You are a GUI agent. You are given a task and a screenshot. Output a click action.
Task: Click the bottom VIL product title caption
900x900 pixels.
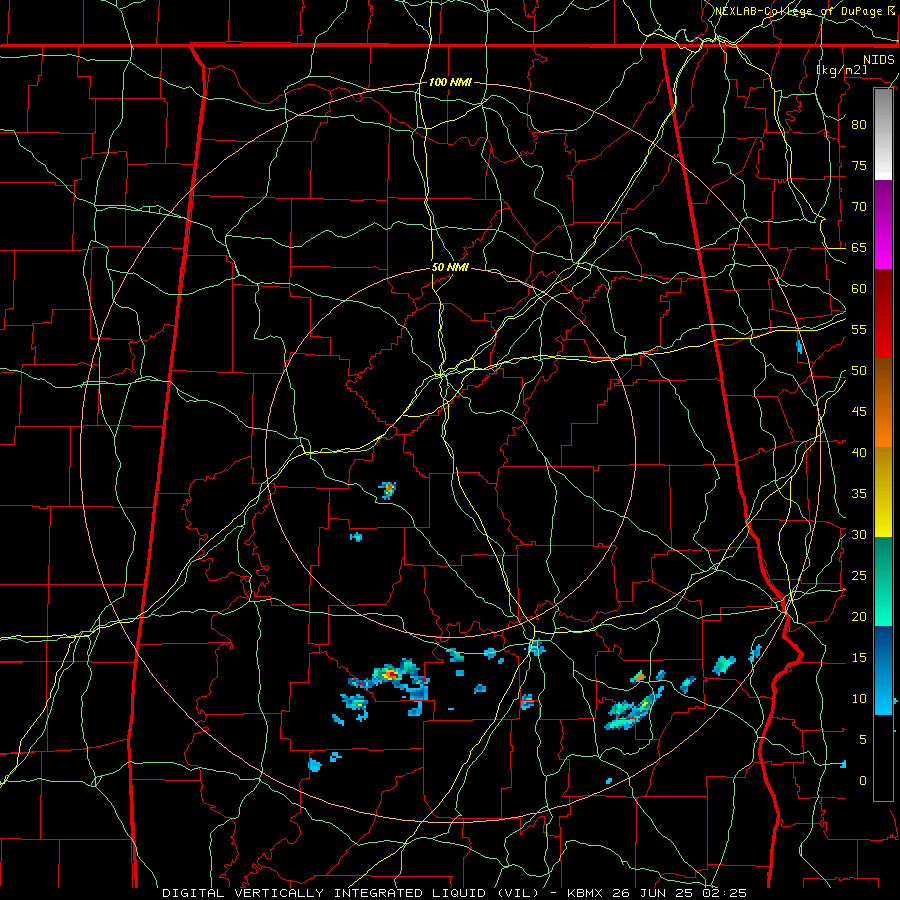[x=454, y=893]
